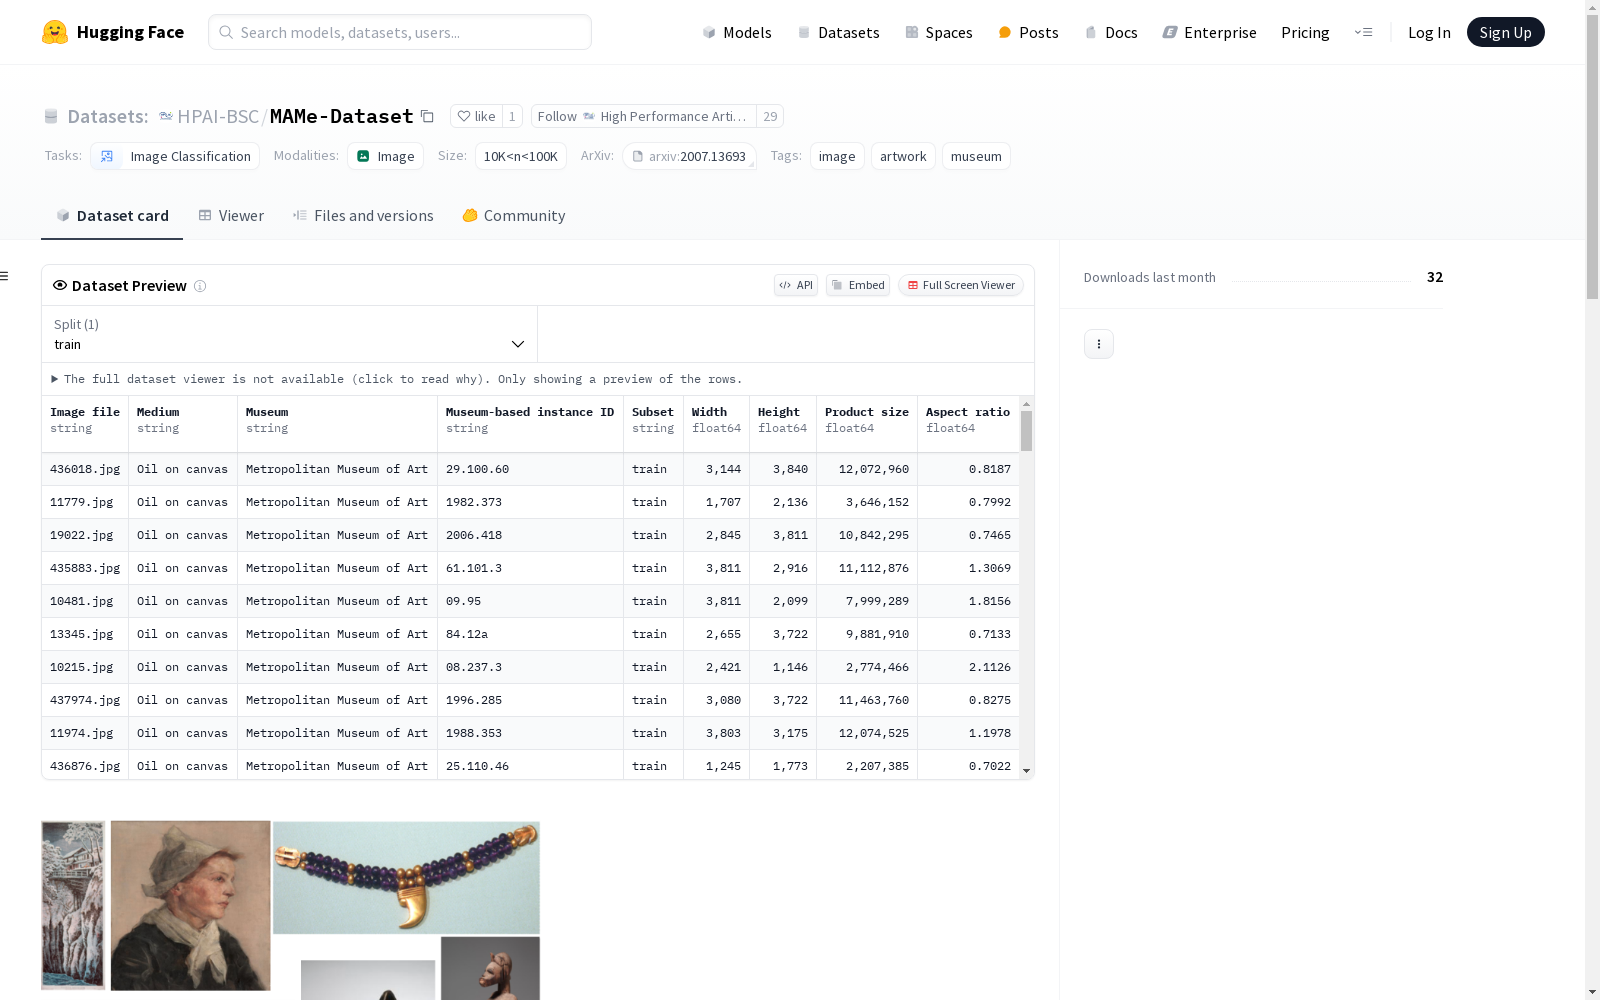Click the Image Classification task tag
Image resolution: width=1600 pixels, height=1000 pixels.
click(x=175, y=156)
